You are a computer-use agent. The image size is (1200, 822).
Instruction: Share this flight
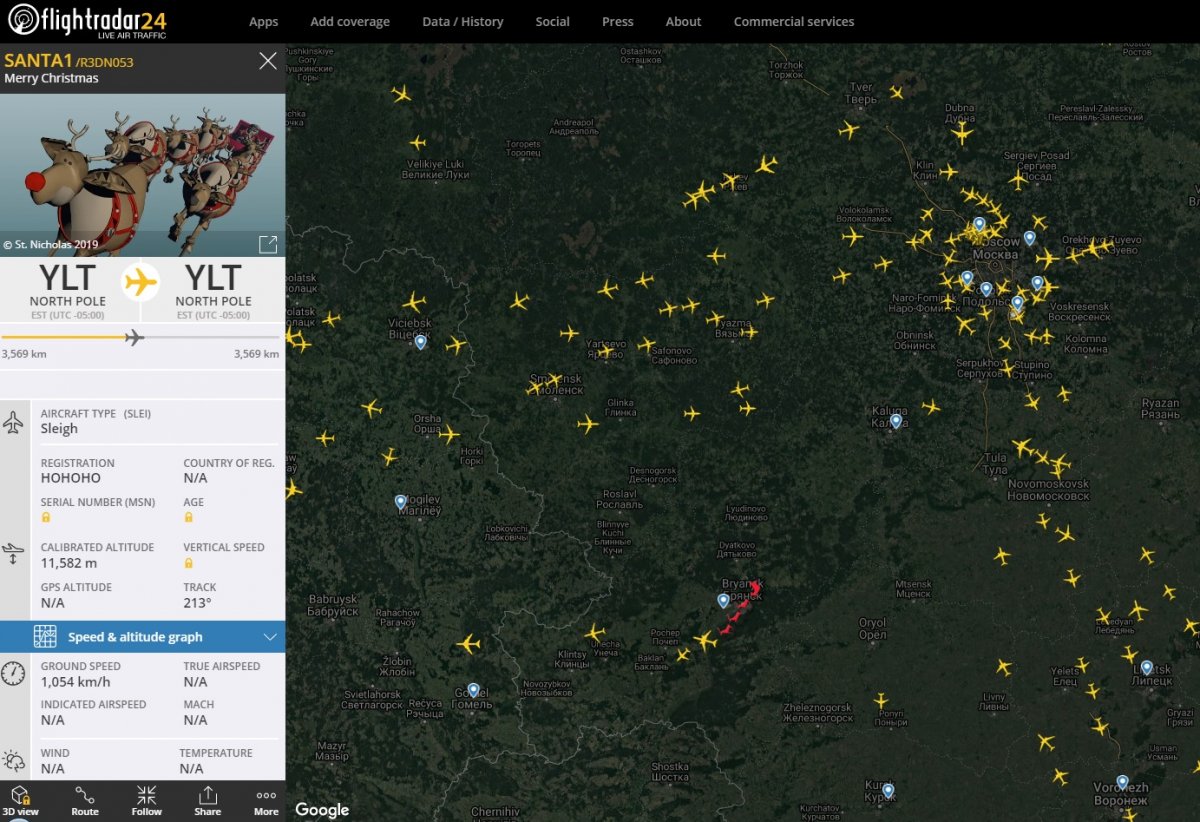click(207, 800)
